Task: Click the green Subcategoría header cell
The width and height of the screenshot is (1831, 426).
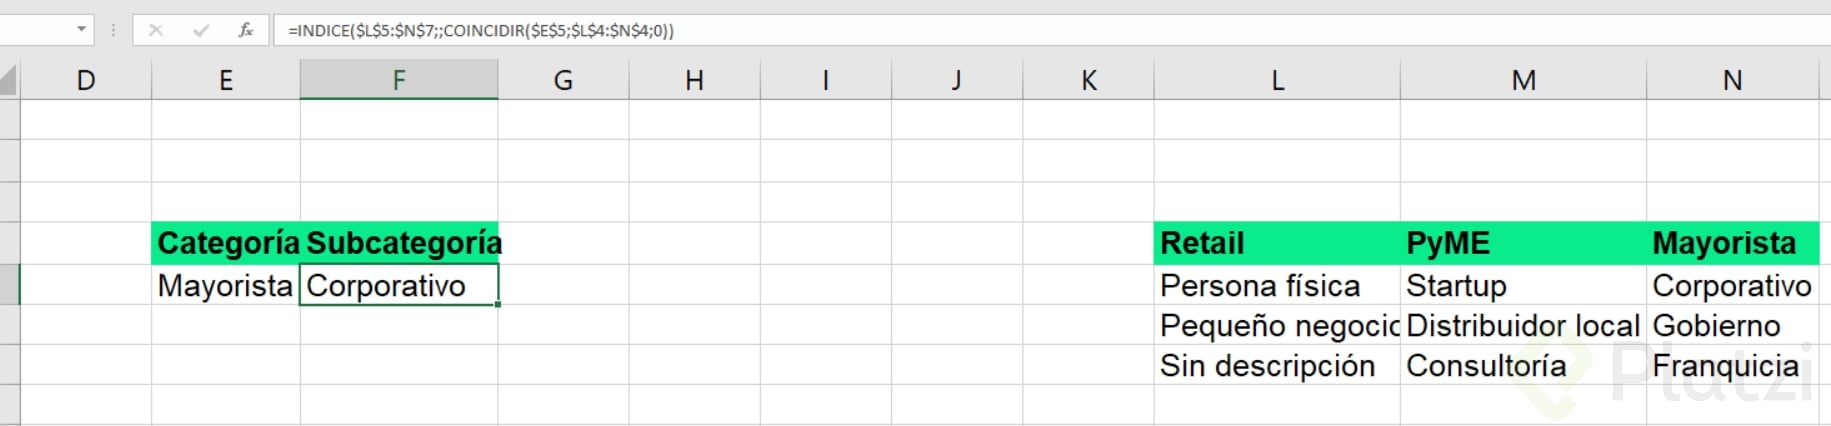Action: [399, 243]
